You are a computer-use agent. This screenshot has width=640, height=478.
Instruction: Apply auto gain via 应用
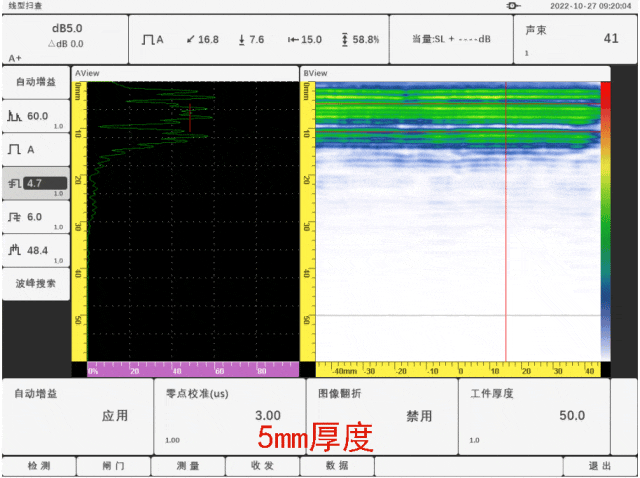pos(78,416)
